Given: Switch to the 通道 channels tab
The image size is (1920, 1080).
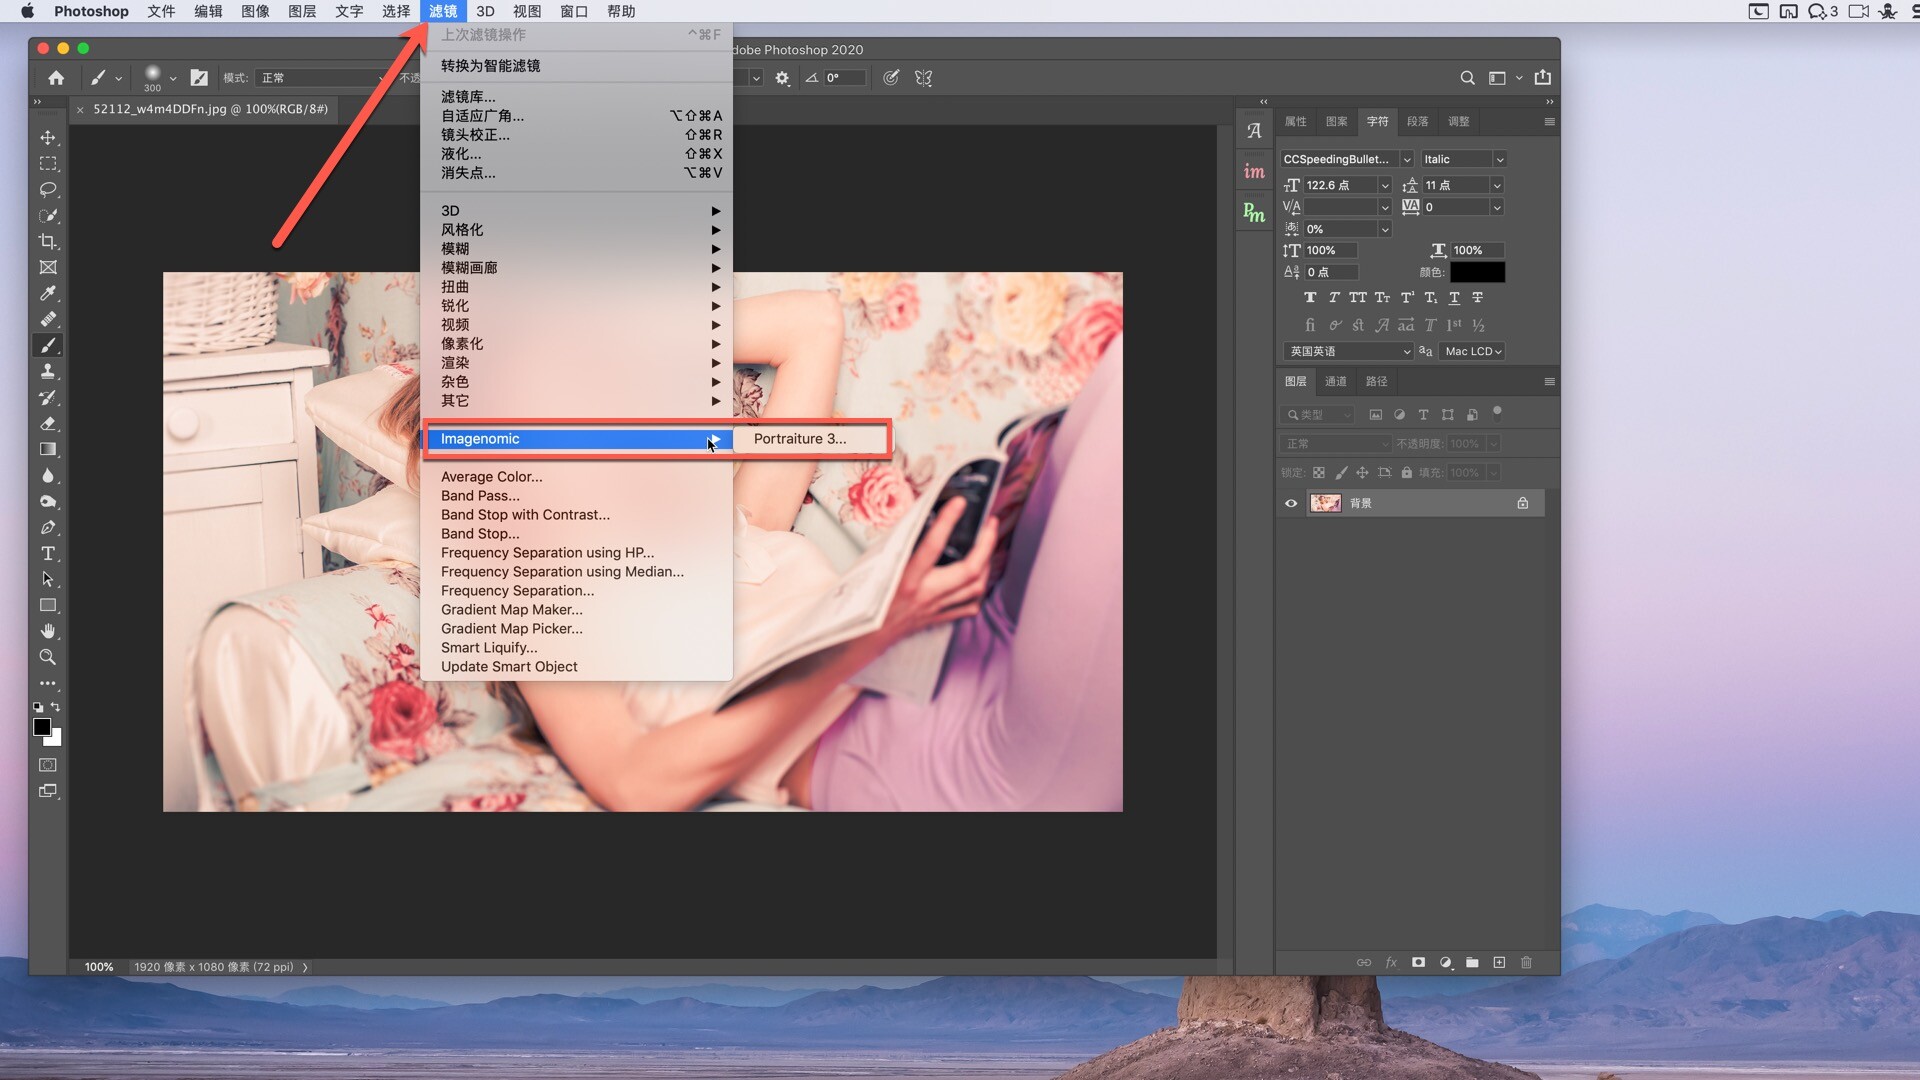Looking at the screenshot, I should tap(1335, 382).
